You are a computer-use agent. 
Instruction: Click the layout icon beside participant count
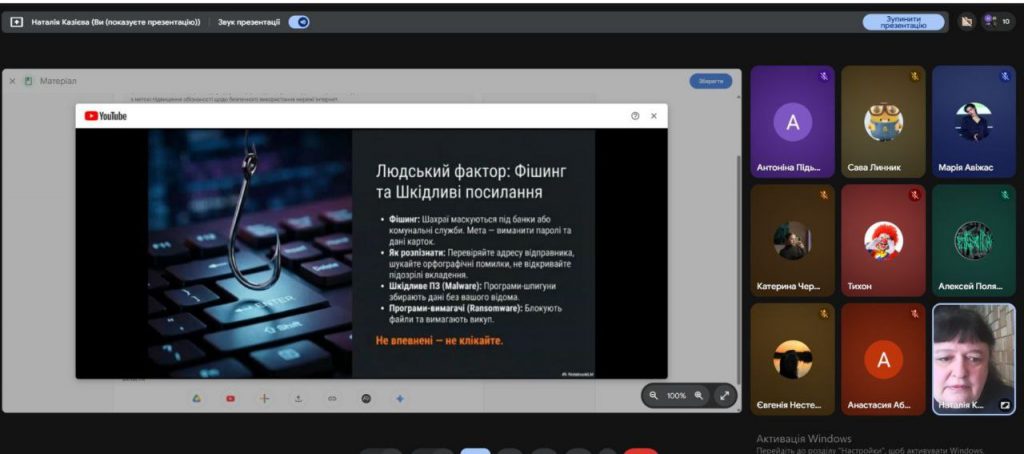pyautogui.click(x=966, y=21)
